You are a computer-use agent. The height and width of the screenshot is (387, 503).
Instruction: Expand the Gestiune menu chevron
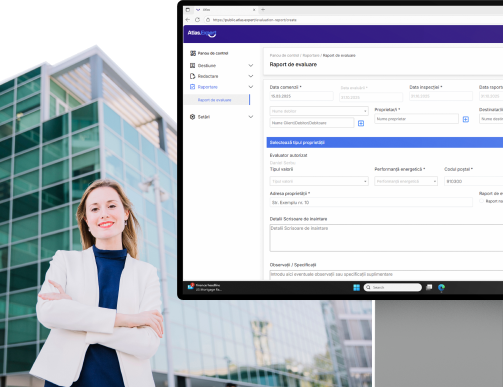coord(251,66)
